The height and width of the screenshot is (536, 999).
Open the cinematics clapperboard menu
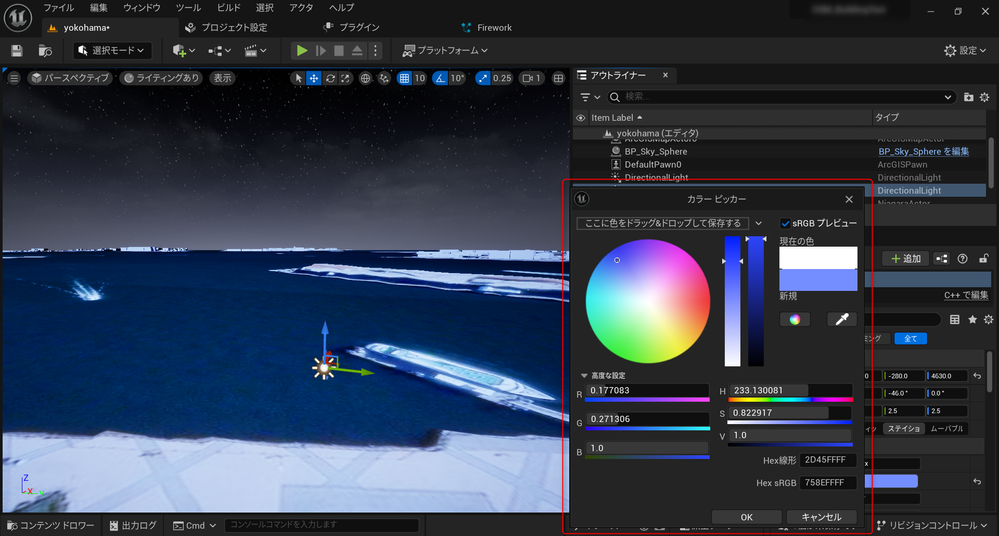[x=255, y=50]
